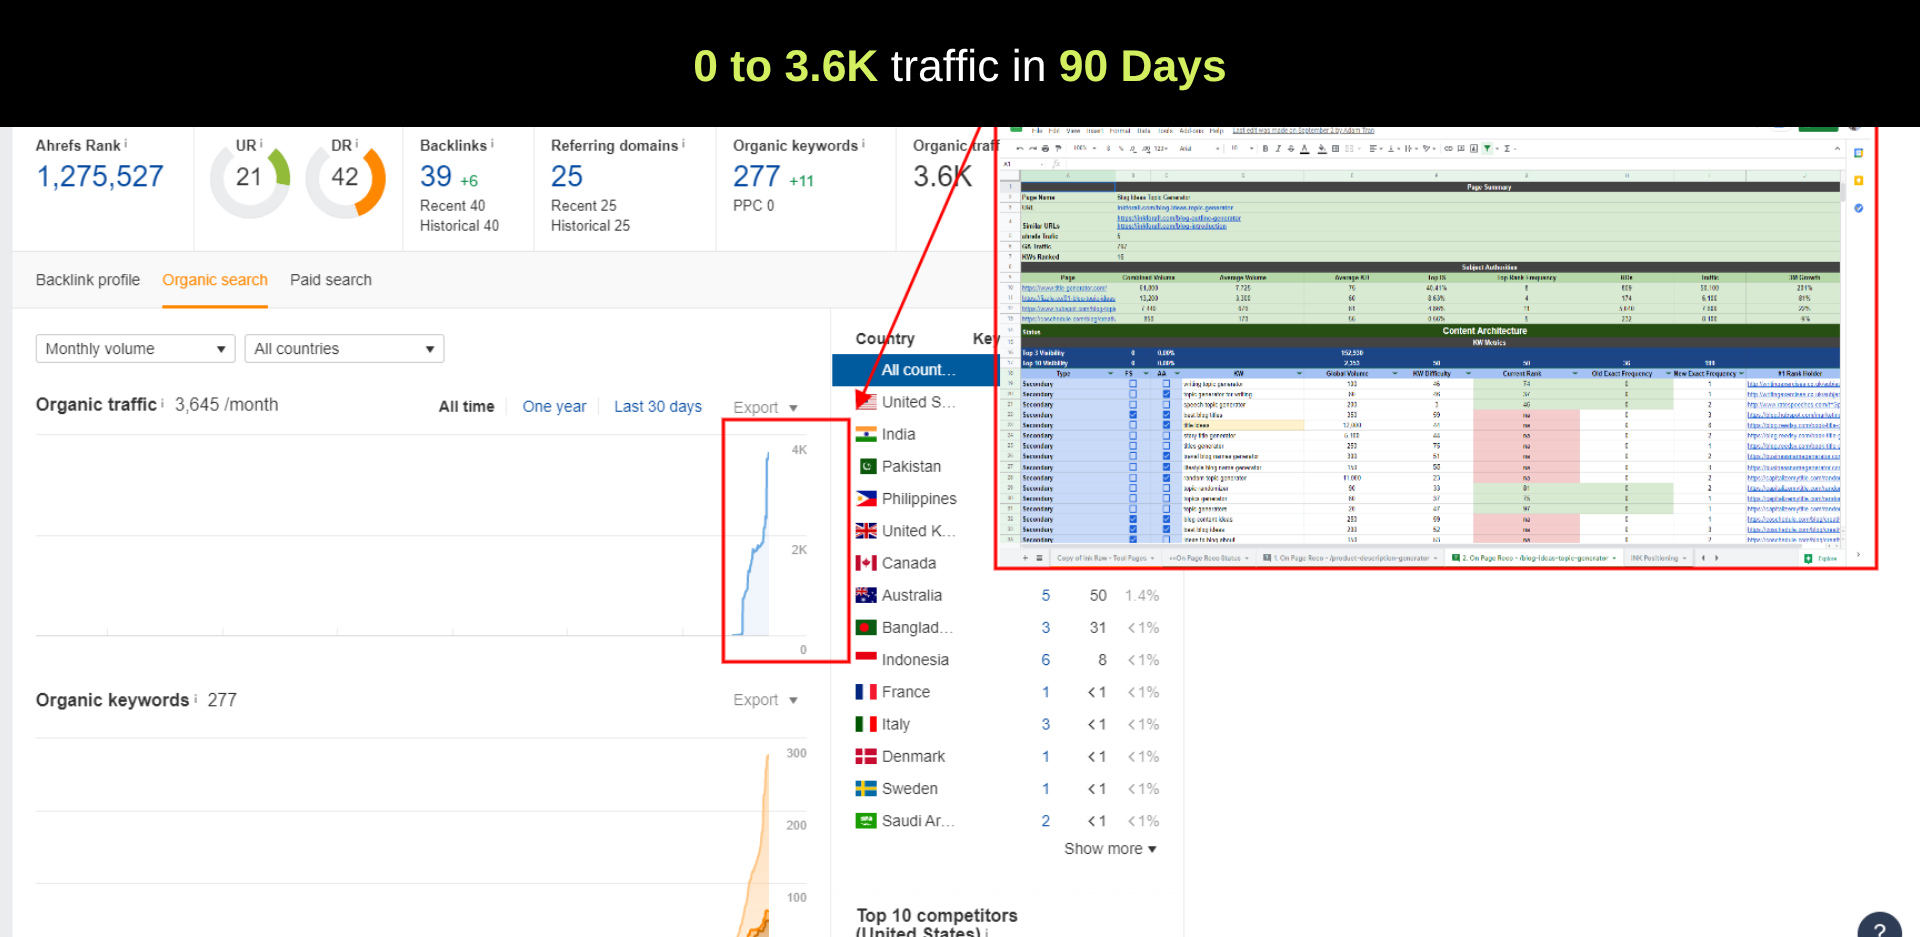The height and width of the screenshot is (937, 1920).
Task: Open All countries dropdown
Action: [x=344, y=348]
